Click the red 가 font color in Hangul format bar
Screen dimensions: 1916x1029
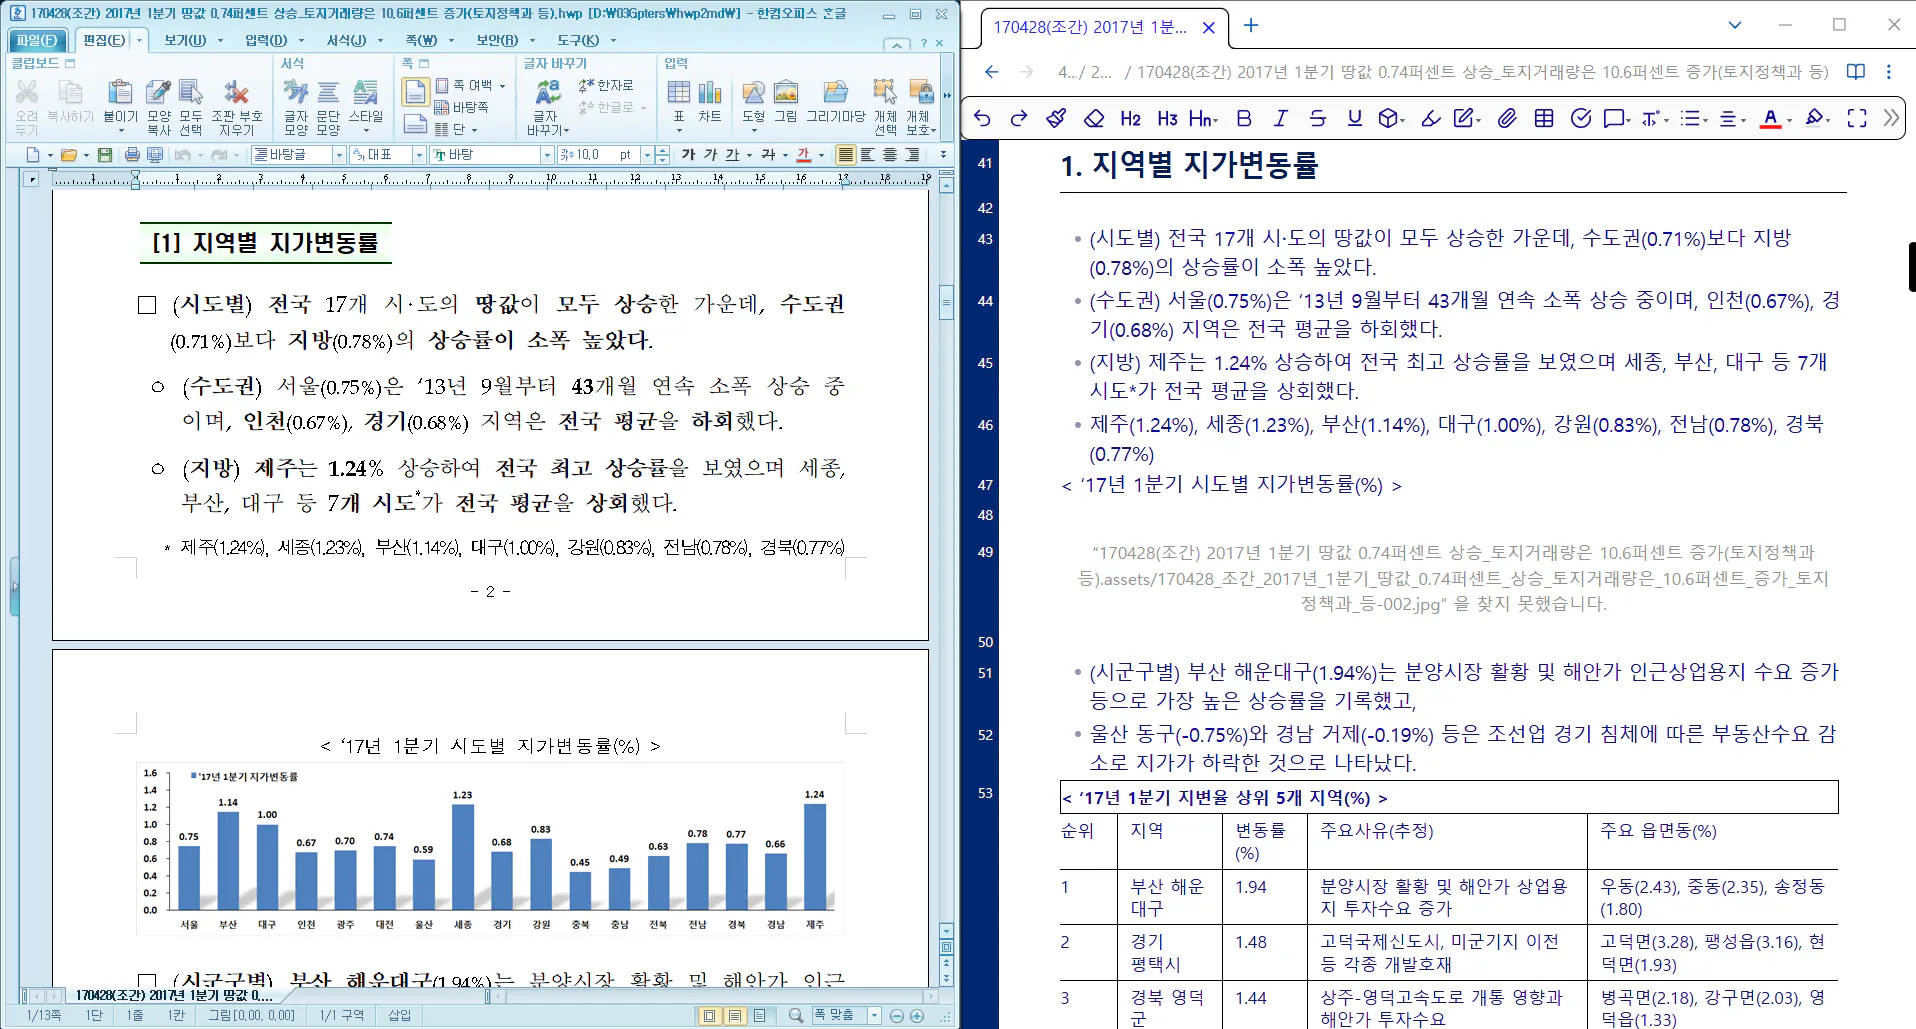[803, 155]
